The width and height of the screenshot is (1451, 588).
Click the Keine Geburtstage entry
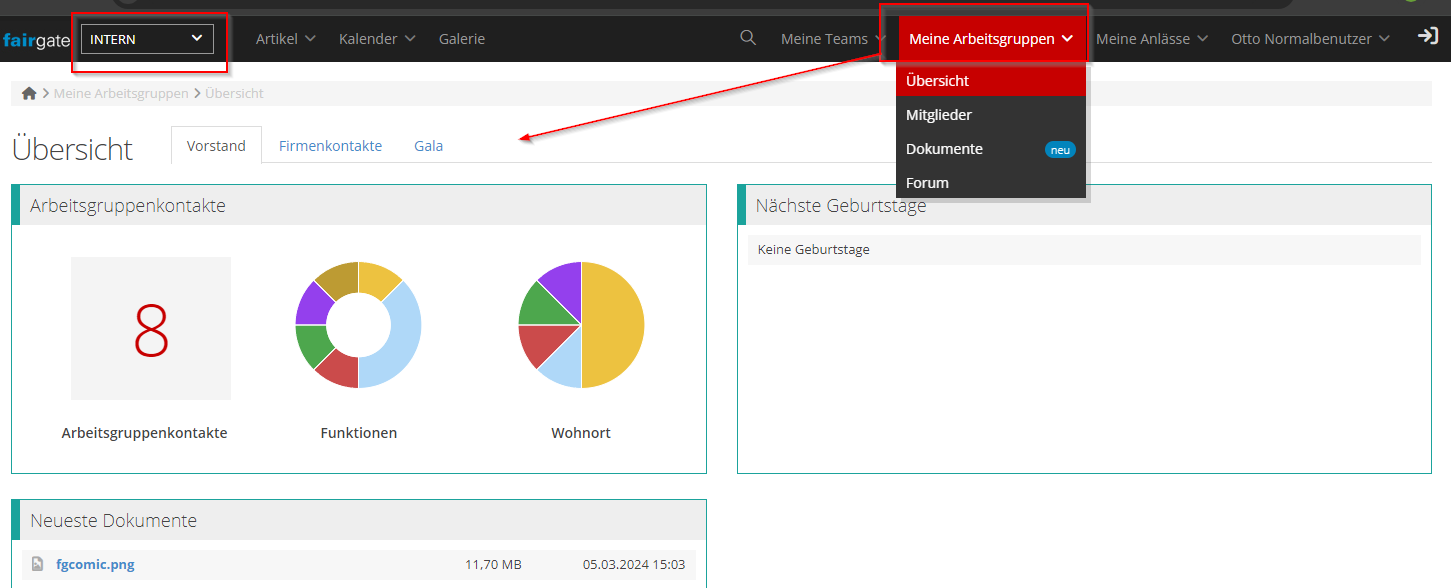pyautogui.click(x=1084, y=249)
